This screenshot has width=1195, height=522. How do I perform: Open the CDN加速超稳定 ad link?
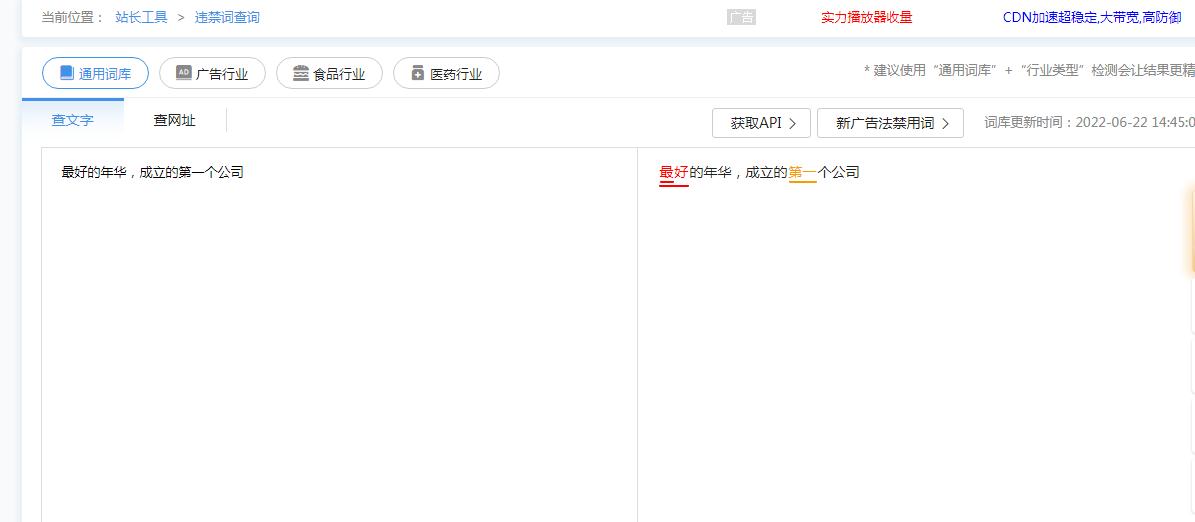tap(1092, 18)
